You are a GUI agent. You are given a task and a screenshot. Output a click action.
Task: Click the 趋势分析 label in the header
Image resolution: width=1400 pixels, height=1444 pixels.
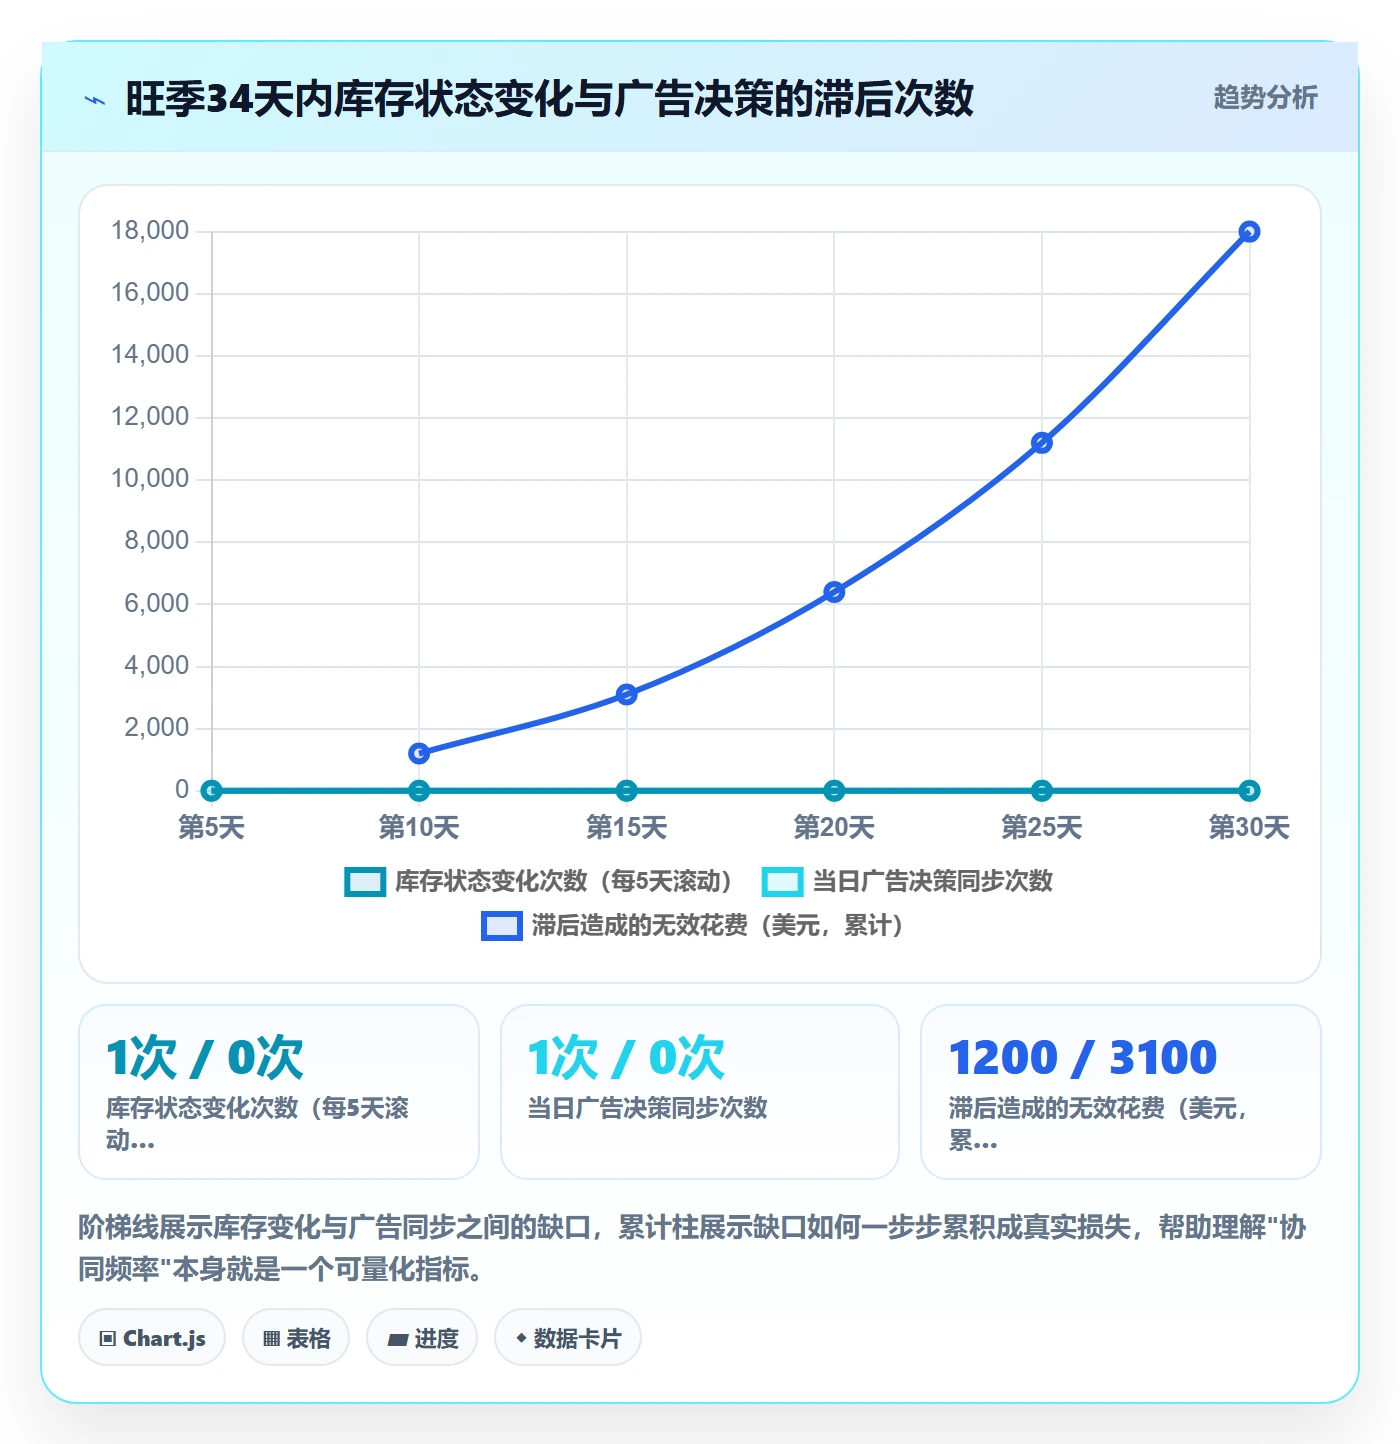(x=1265, y=97)
